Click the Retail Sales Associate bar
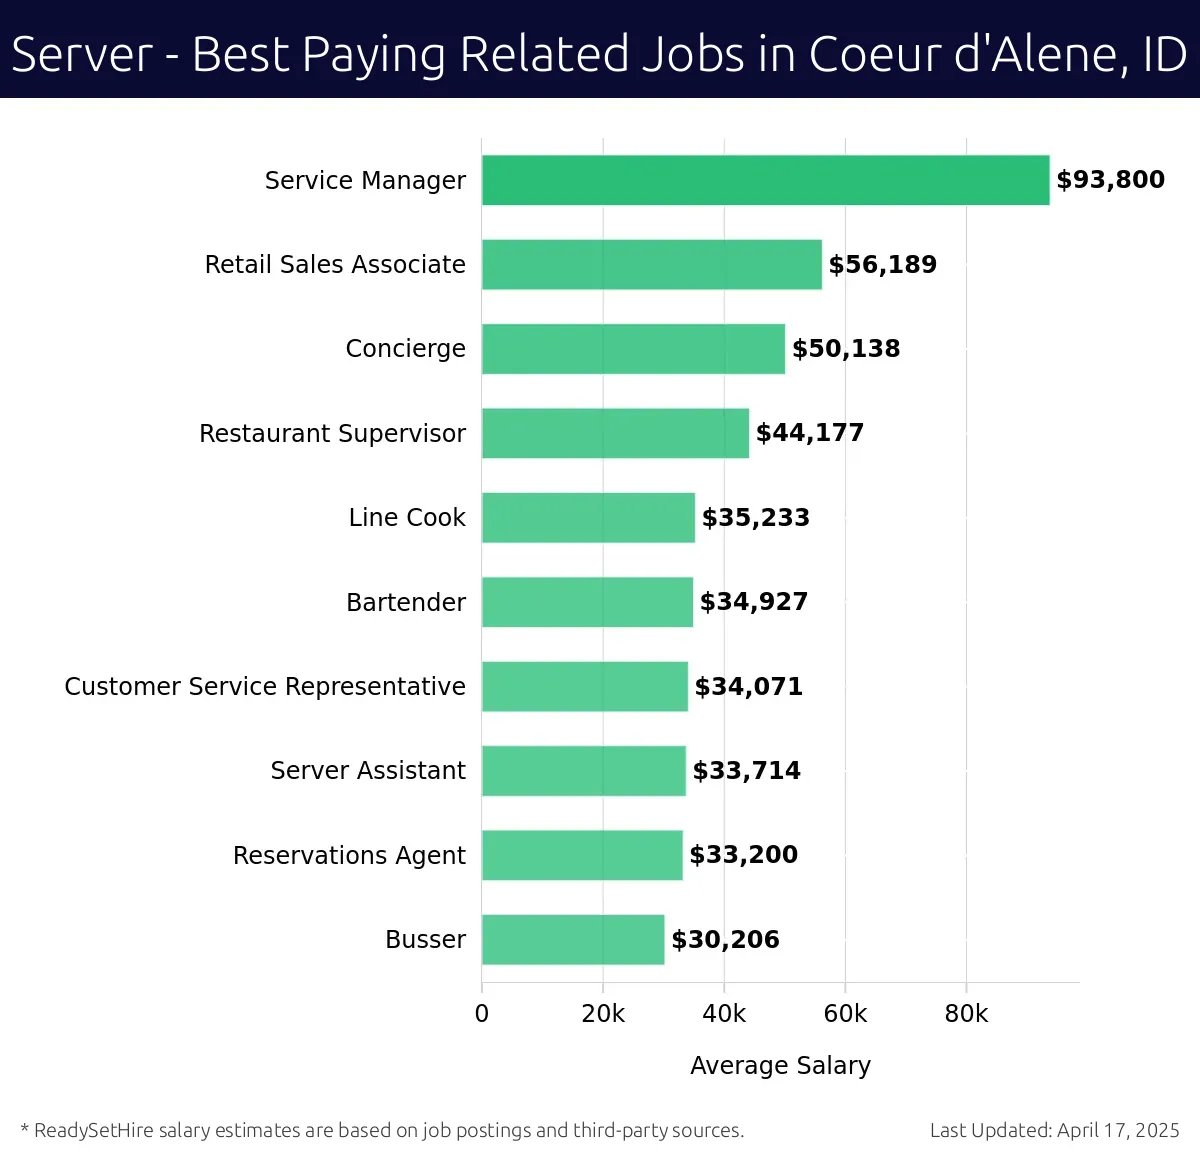This screenshot has height=1158, width=1200. (x=652, y=265)
